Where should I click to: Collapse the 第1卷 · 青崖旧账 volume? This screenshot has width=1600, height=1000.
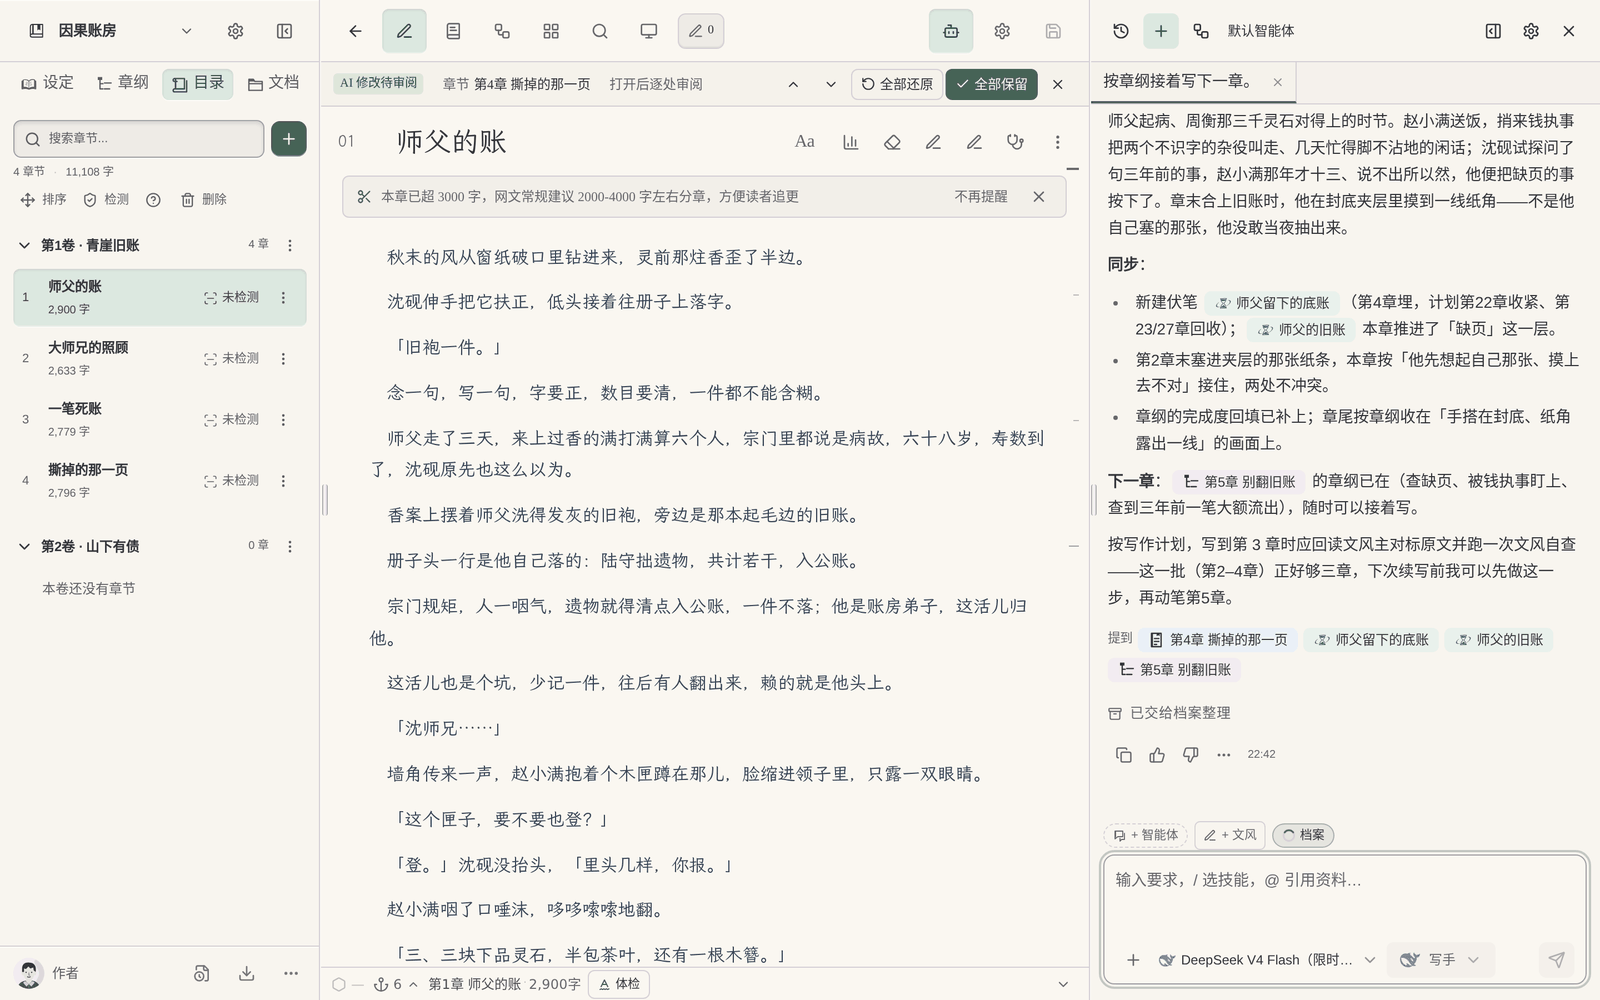[25, 245]
